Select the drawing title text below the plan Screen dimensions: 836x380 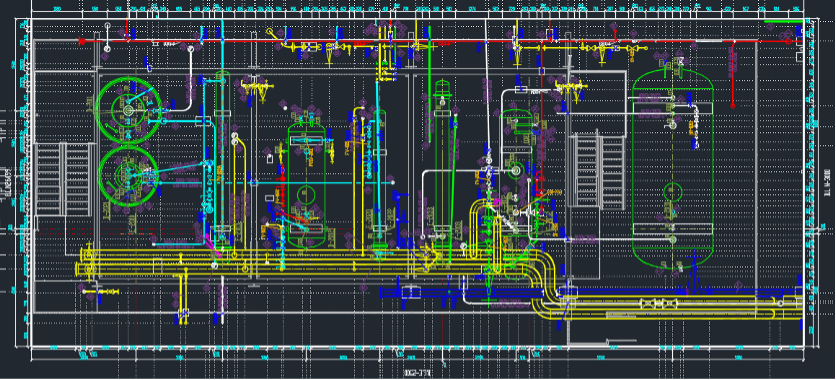(417, 372)
